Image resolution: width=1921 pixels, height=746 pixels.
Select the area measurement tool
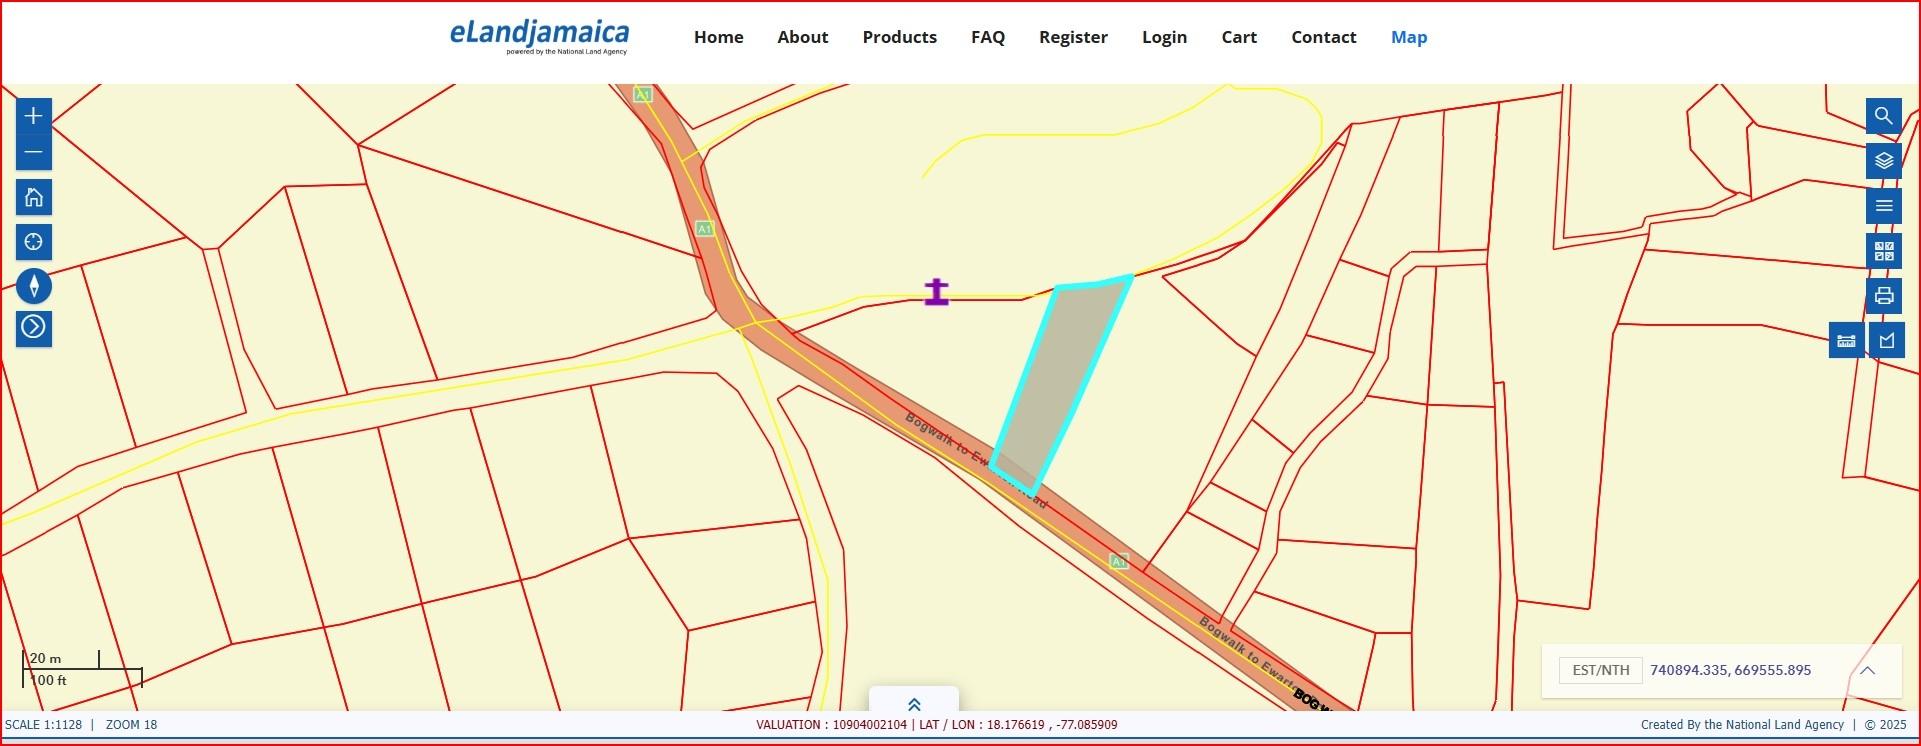(x=1887, y=341)
